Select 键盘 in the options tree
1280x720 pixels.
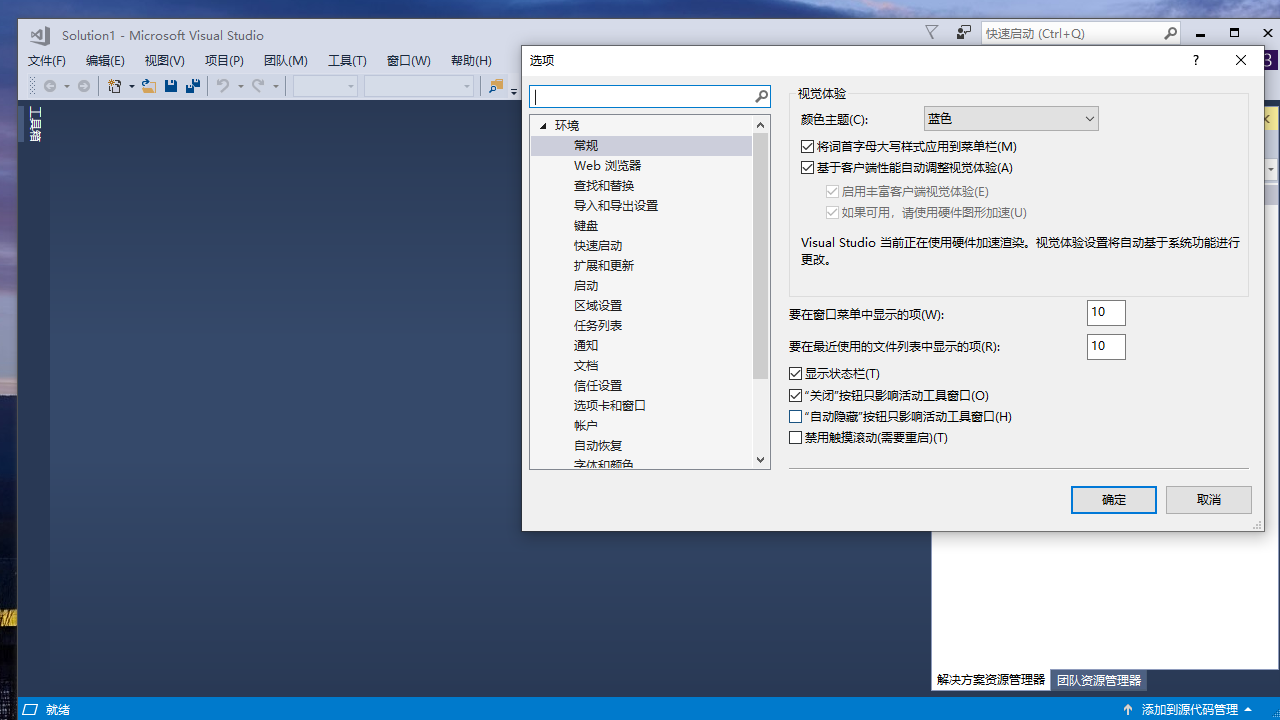coord(586,225)
